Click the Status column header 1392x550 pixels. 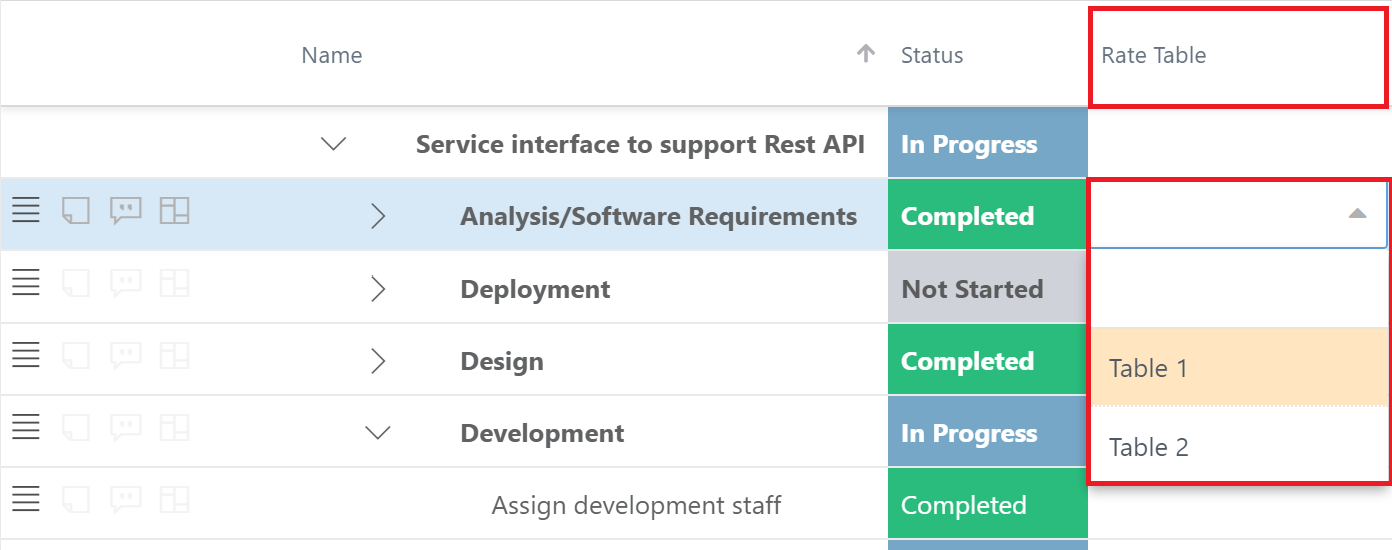[932, 55]
